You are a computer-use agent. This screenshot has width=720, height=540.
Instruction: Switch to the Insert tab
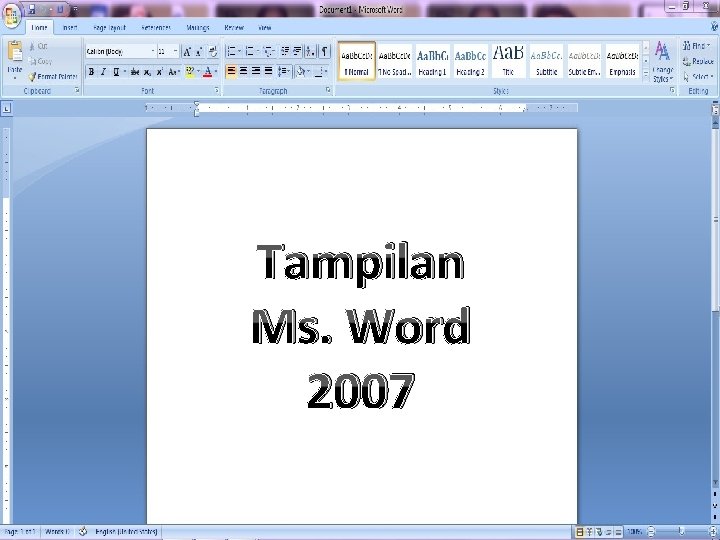click(70, 28)
